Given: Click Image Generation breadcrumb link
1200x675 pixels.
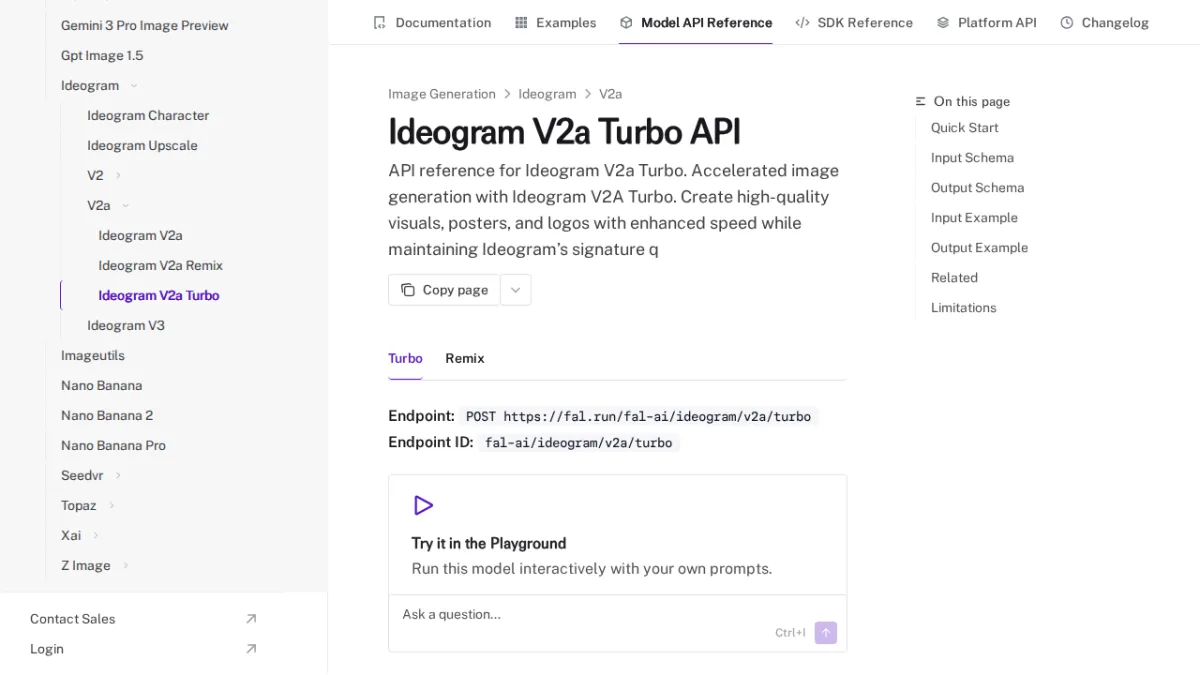Looking at the screenshot, I should pyautogui.click(x=442, y=94).
